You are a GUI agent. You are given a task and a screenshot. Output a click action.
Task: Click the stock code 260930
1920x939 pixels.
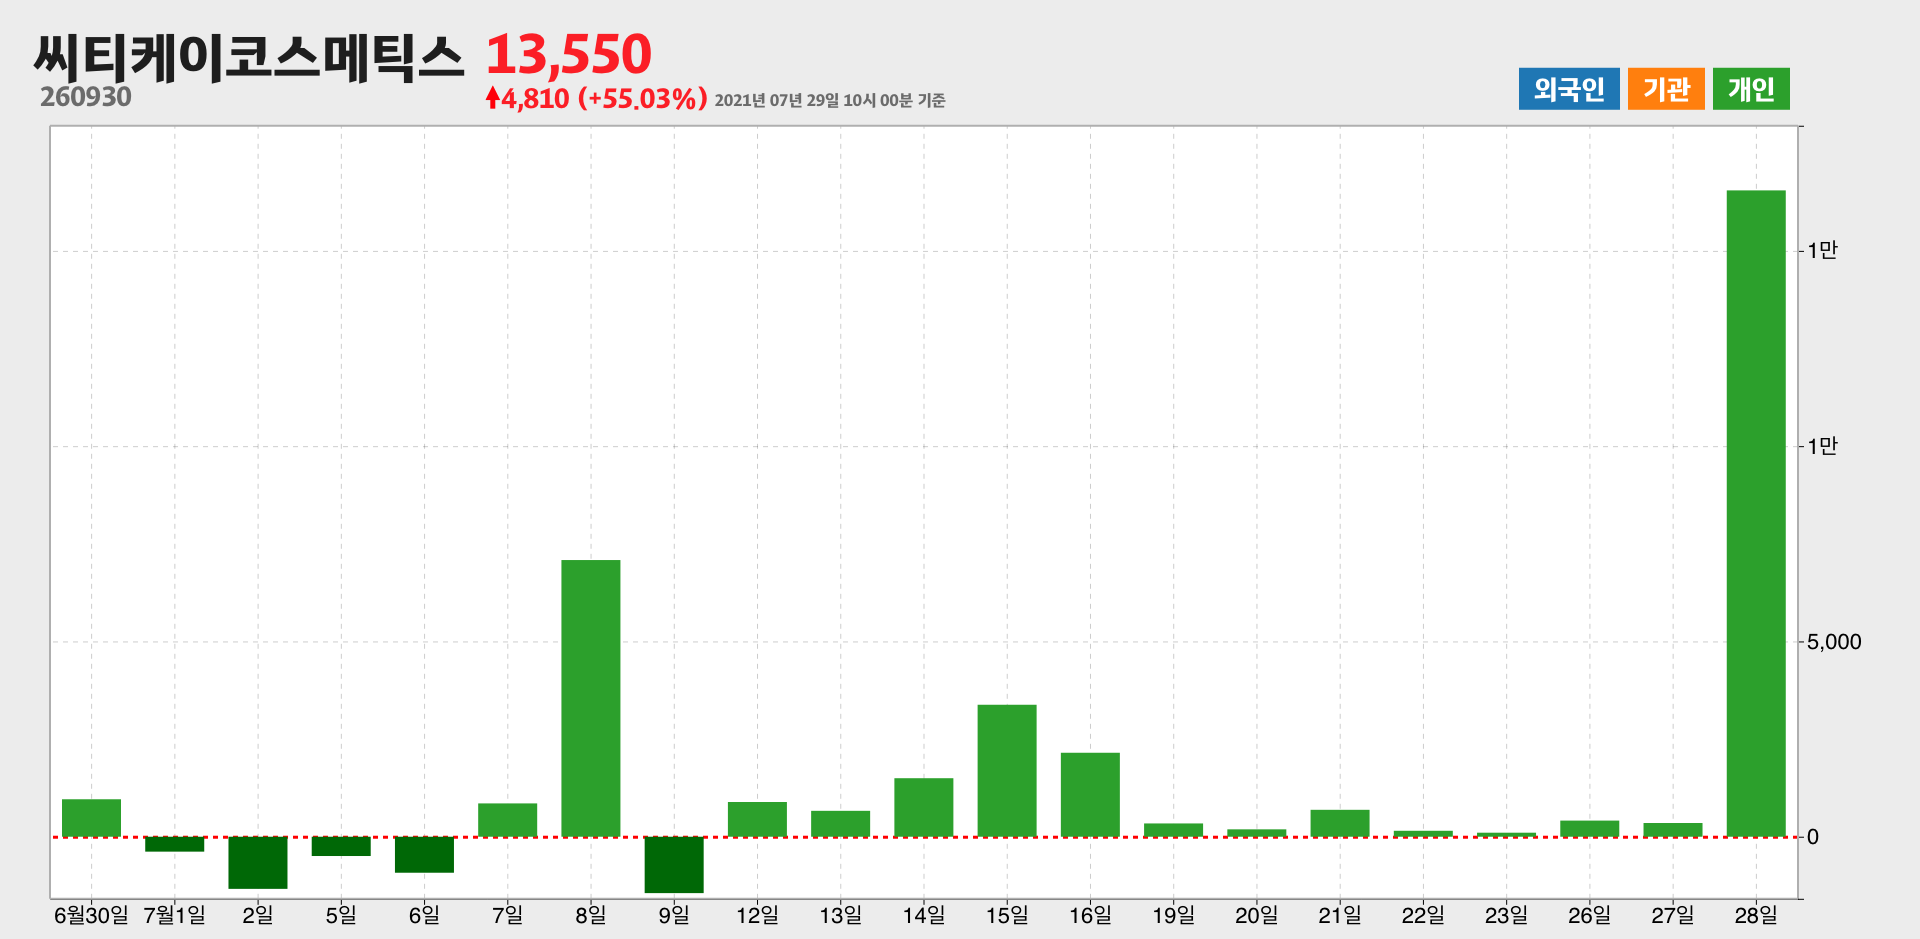coord(86,97)
